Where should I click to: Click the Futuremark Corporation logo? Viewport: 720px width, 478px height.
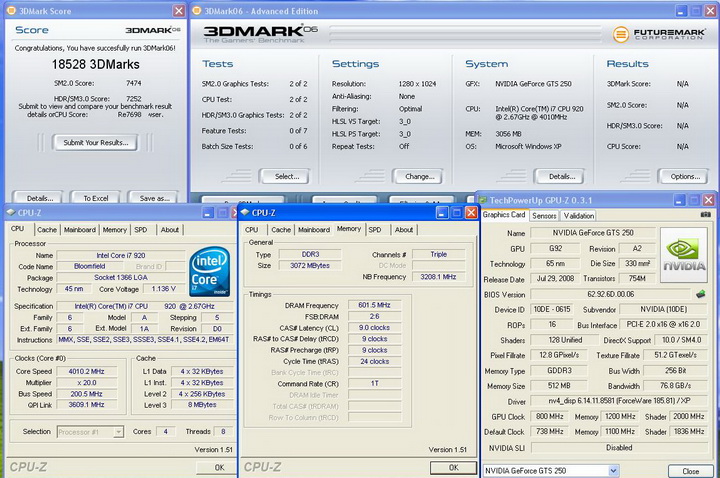tap(659, 34)
